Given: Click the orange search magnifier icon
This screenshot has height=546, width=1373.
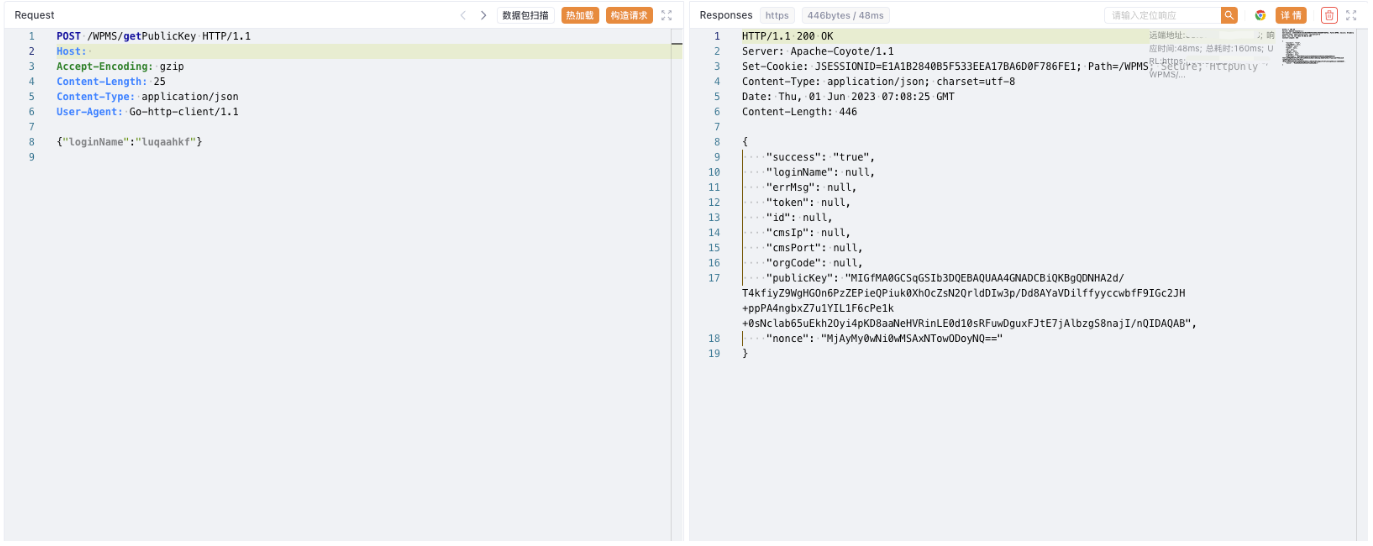Looking at the screenshot, I should 1229,15.
